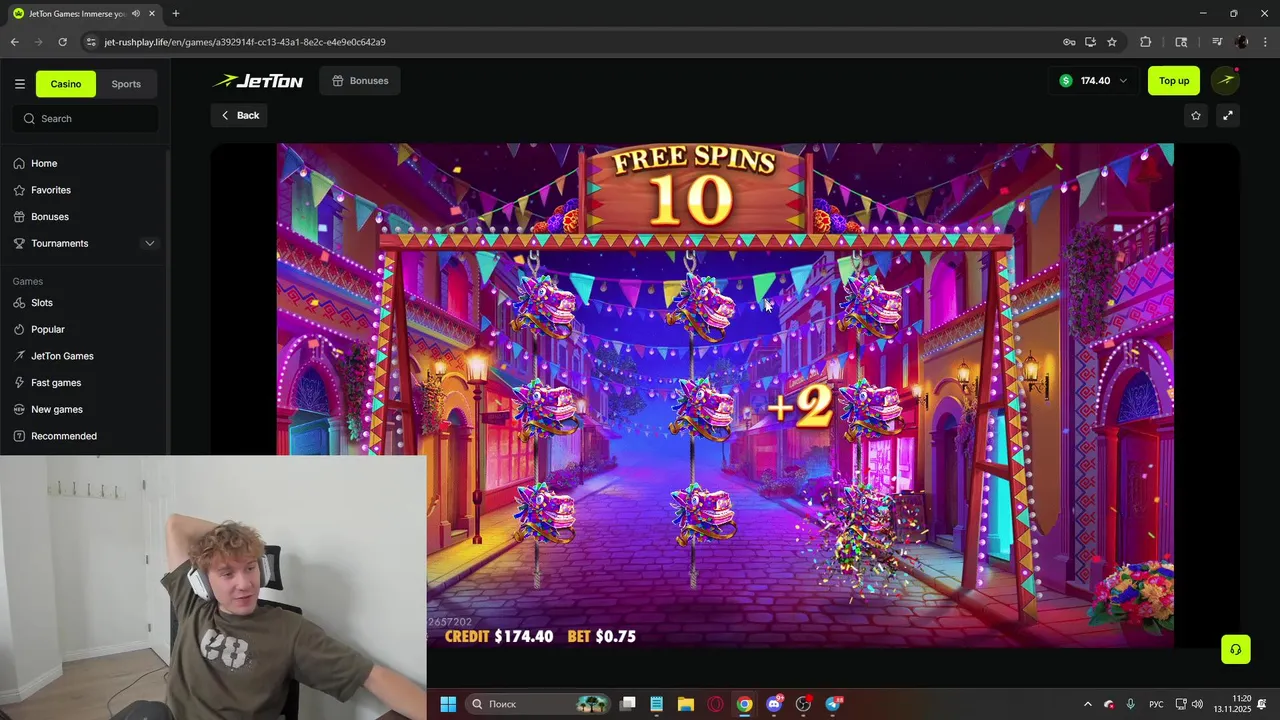The image size is (1280, 720).
Task: Switch to the Casino tab
Action: tap(66, 84)
